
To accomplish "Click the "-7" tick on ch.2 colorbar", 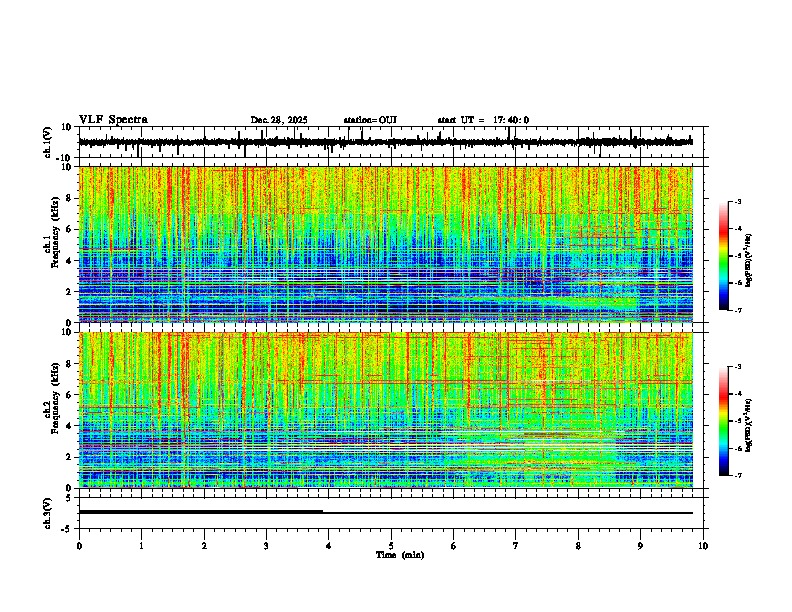I will click(738, 475).
